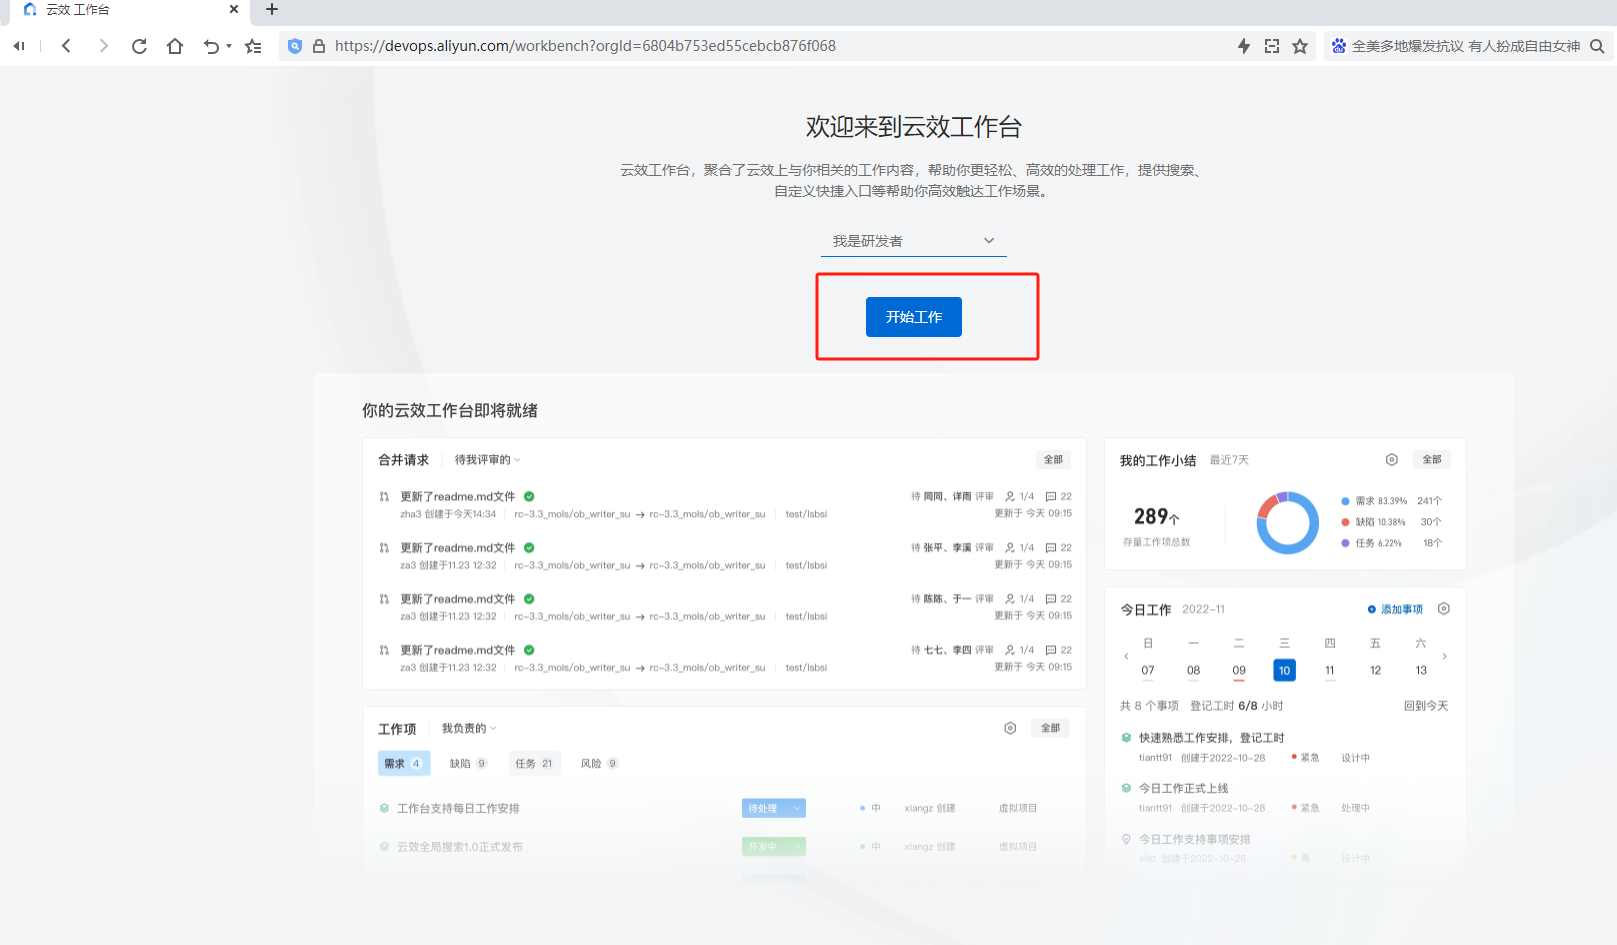Screen dimensions: 1617x945
Task: Click the screenshot scan icon in address bar
Action: tap(1272, 46)
